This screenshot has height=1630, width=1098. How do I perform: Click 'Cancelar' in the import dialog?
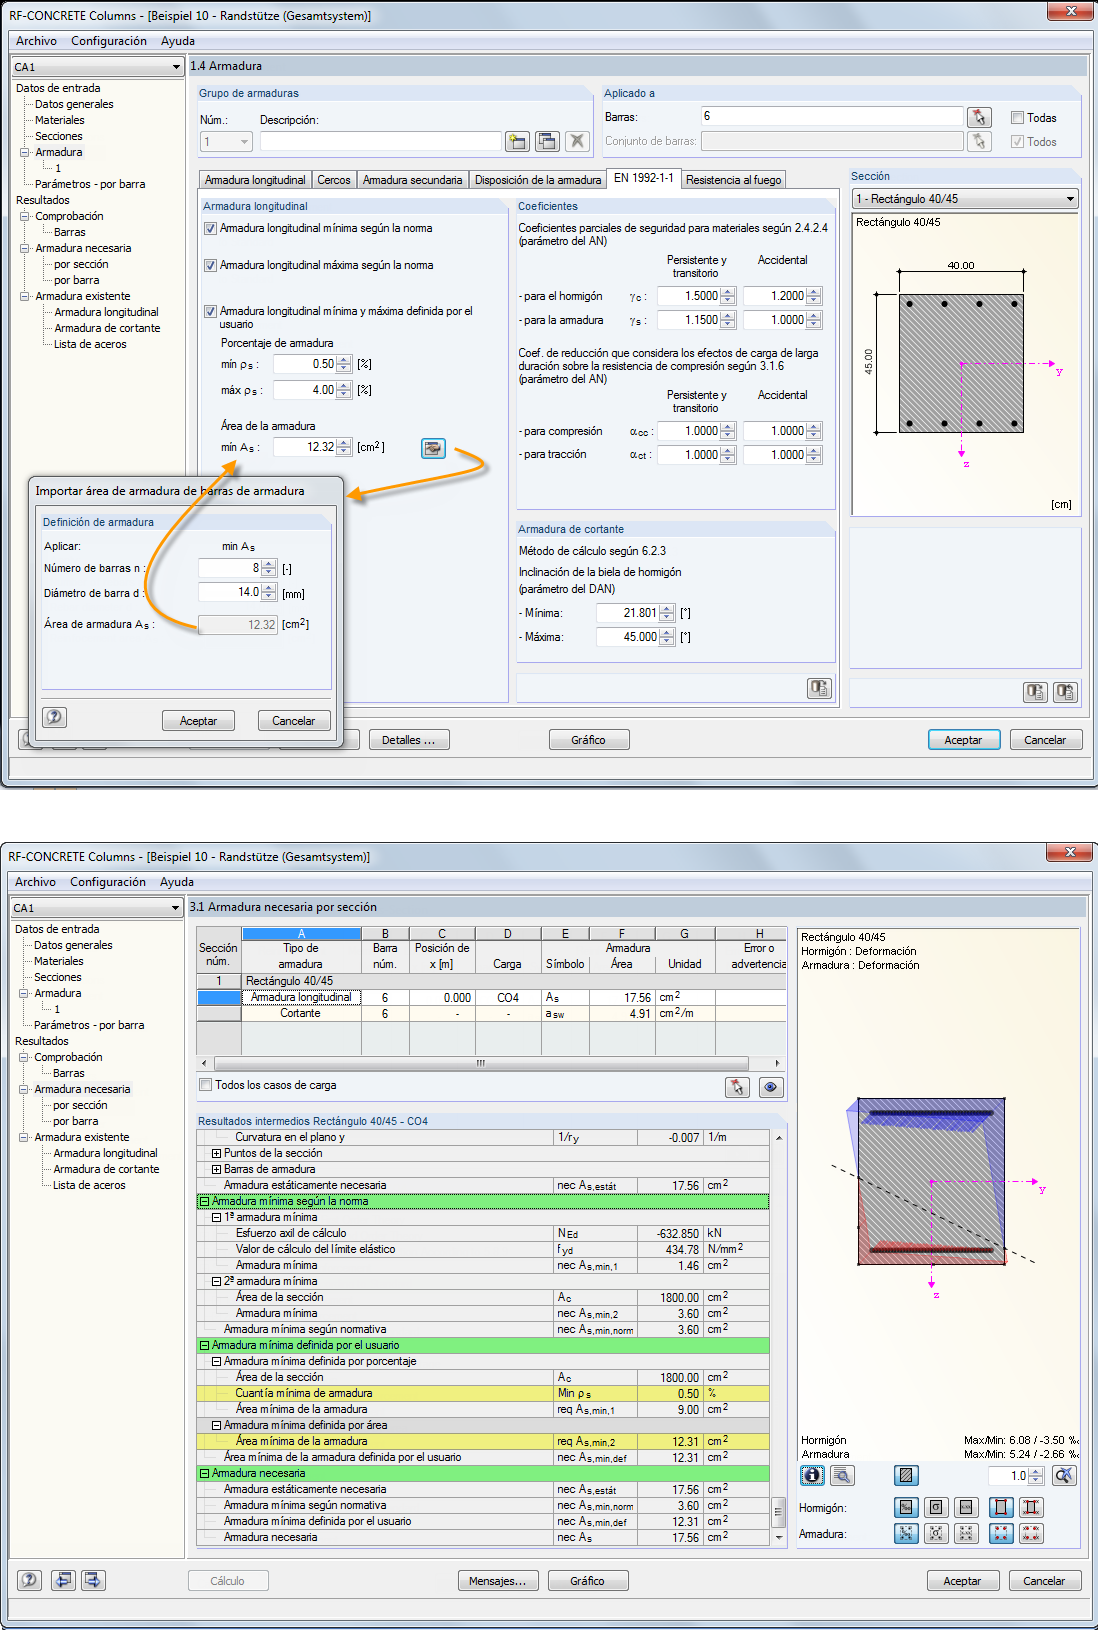(294, 721)
